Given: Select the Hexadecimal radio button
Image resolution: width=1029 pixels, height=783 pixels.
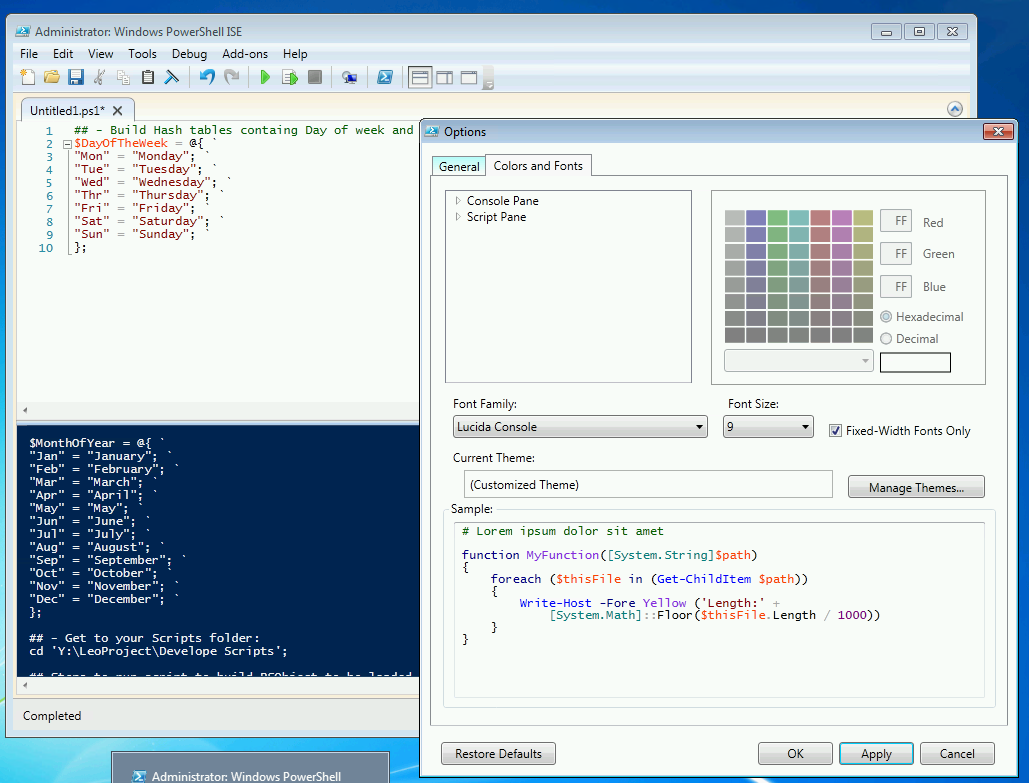Looking at the screenshot, I should tap(886, 317).
